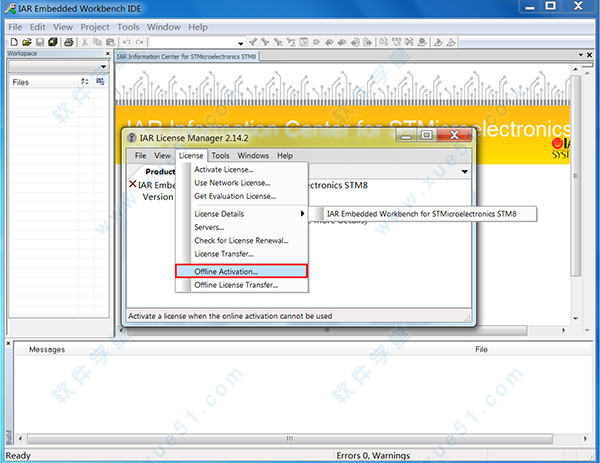Click Product column header in License Manager
The width and height of the screenshot is (600, 463).
pyautogui.click(x=160, y=172)
